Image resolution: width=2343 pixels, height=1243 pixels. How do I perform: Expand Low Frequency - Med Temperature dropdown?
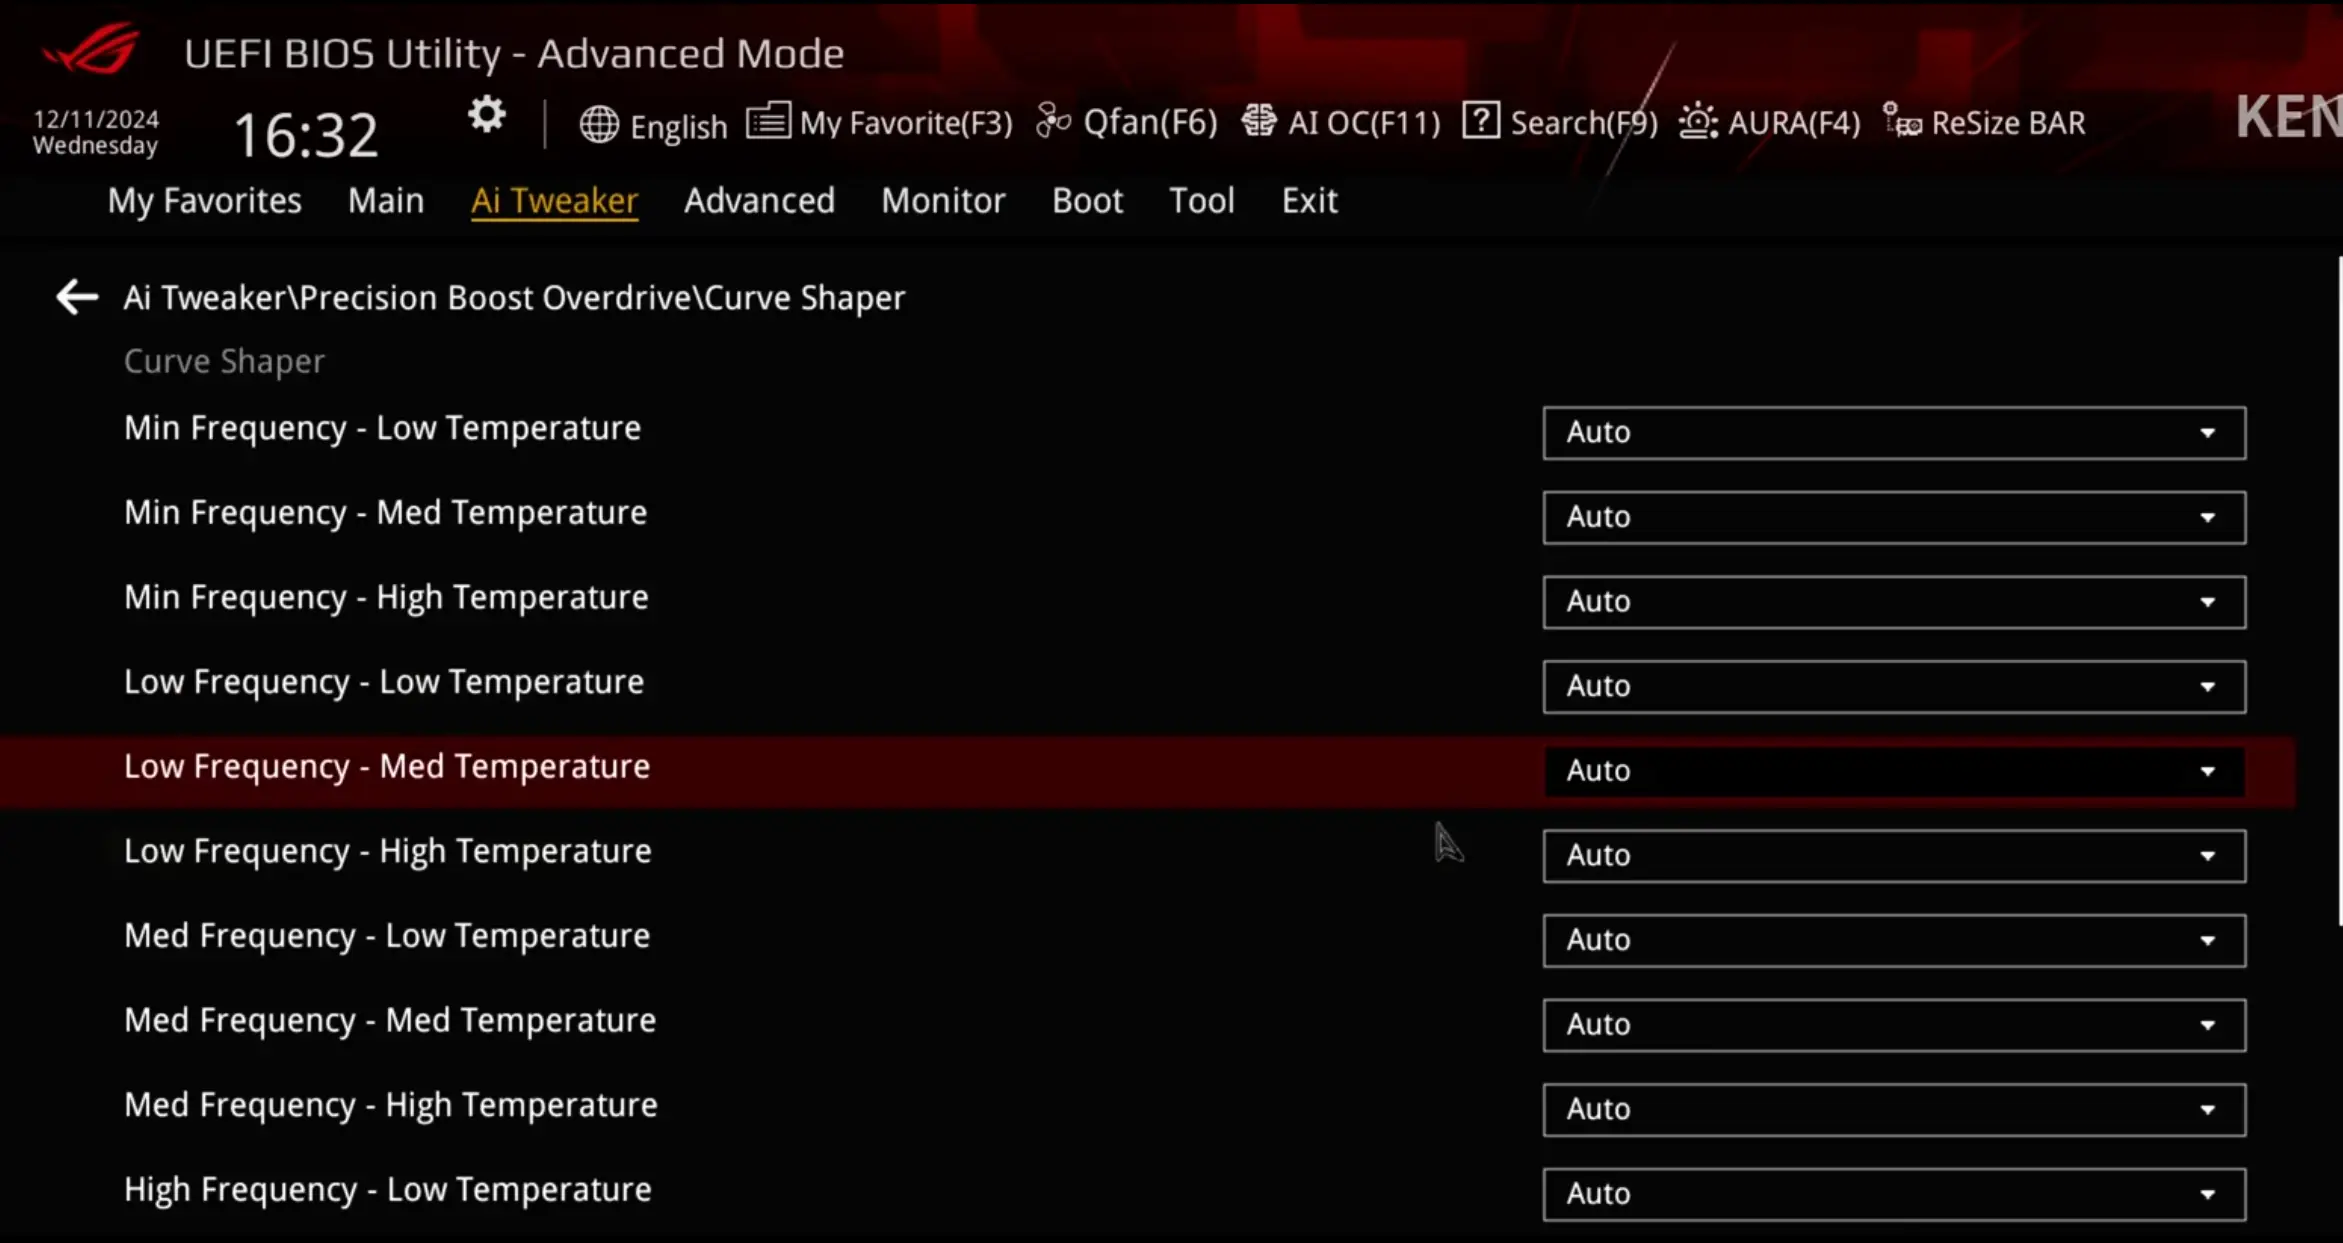(x=1894, y=771)
